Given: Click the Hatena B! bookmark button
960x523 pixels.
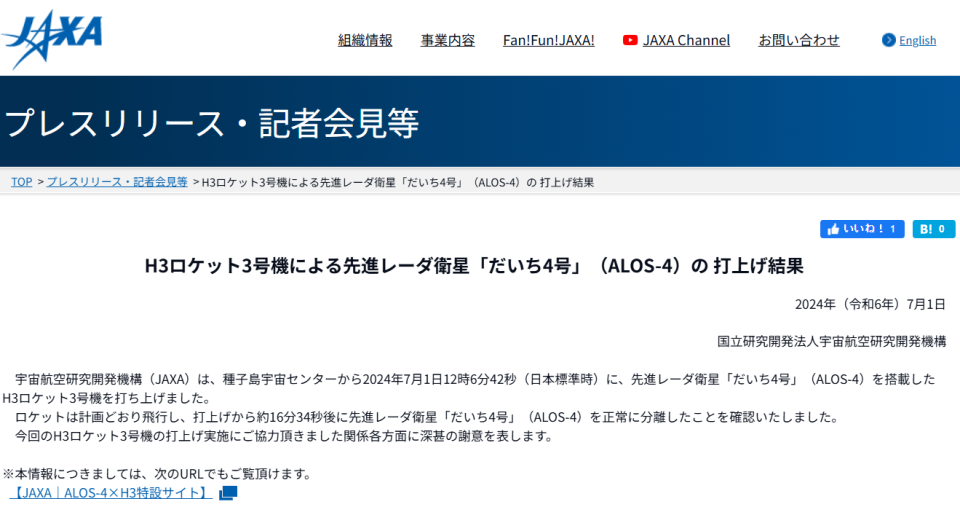Looking at the screenshot, I should coord(934,229).
